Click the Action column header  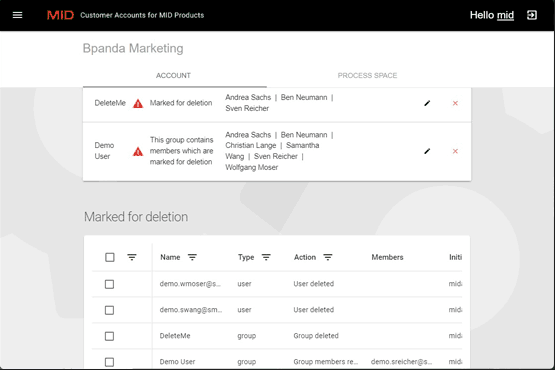[x=305, y=257]
